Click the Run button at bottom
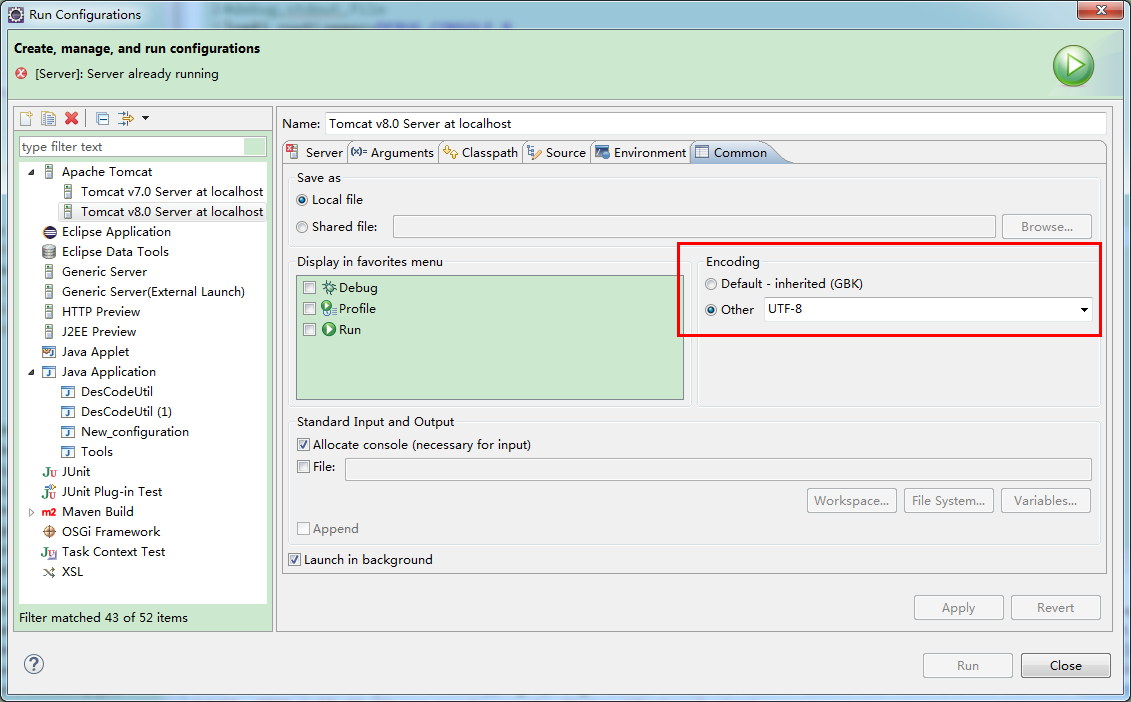The width and height of the screenshot is (1131, 702). coord(967,665)
